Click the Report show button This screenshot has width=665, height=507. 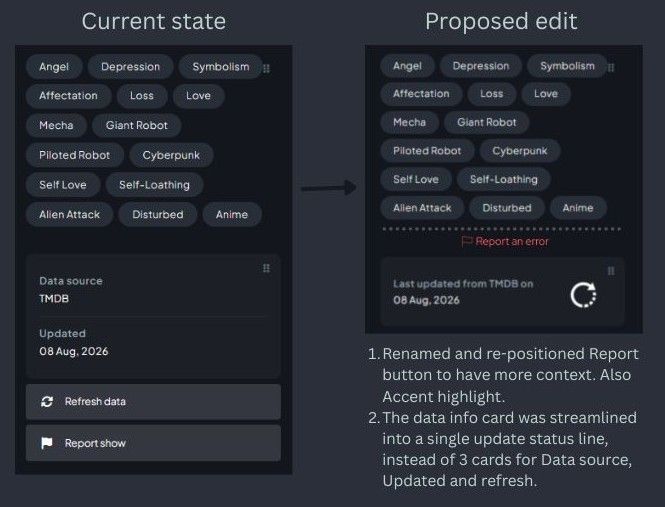pos(154,443)
